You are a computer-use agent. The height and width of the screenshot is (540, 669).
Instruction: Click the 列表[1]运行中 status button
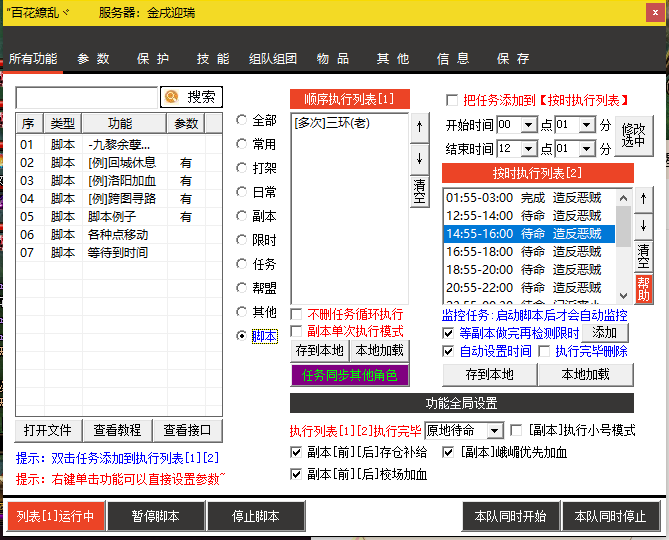pos(55,517)
